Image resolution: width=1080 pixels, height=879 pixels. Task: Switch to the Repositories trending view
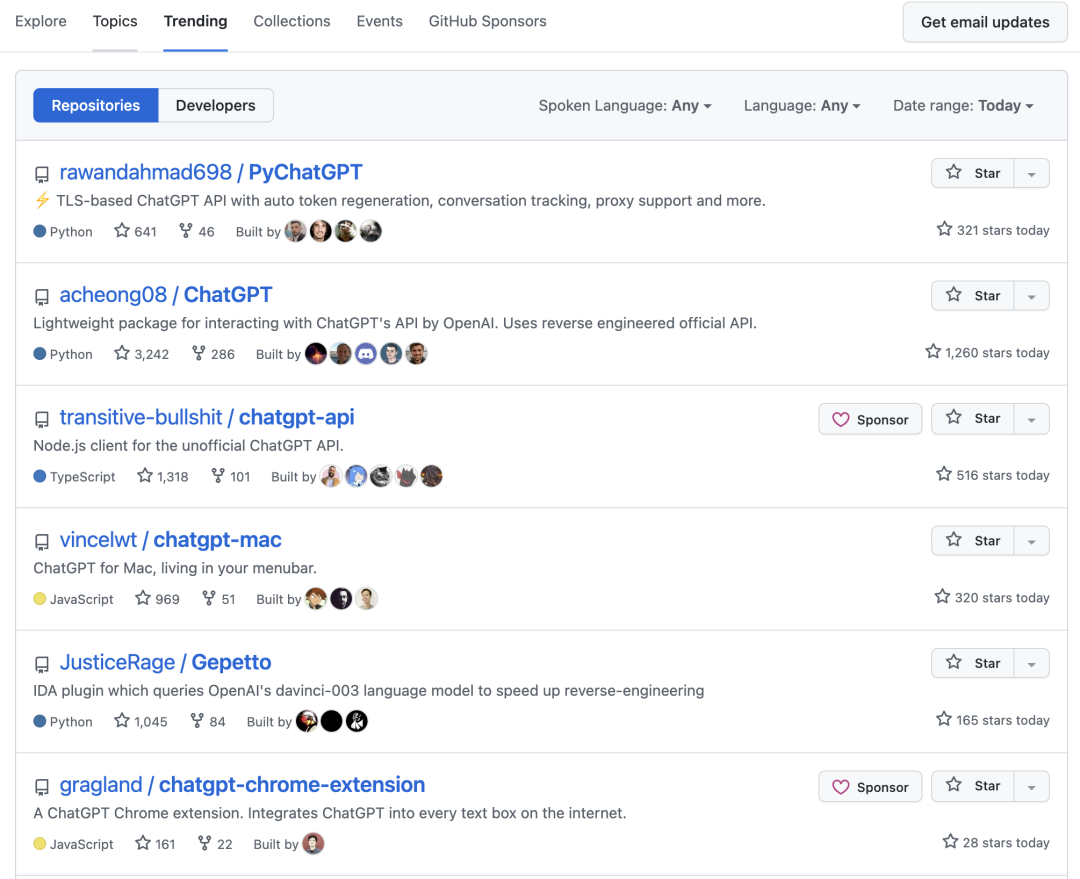tap(96, 105)
